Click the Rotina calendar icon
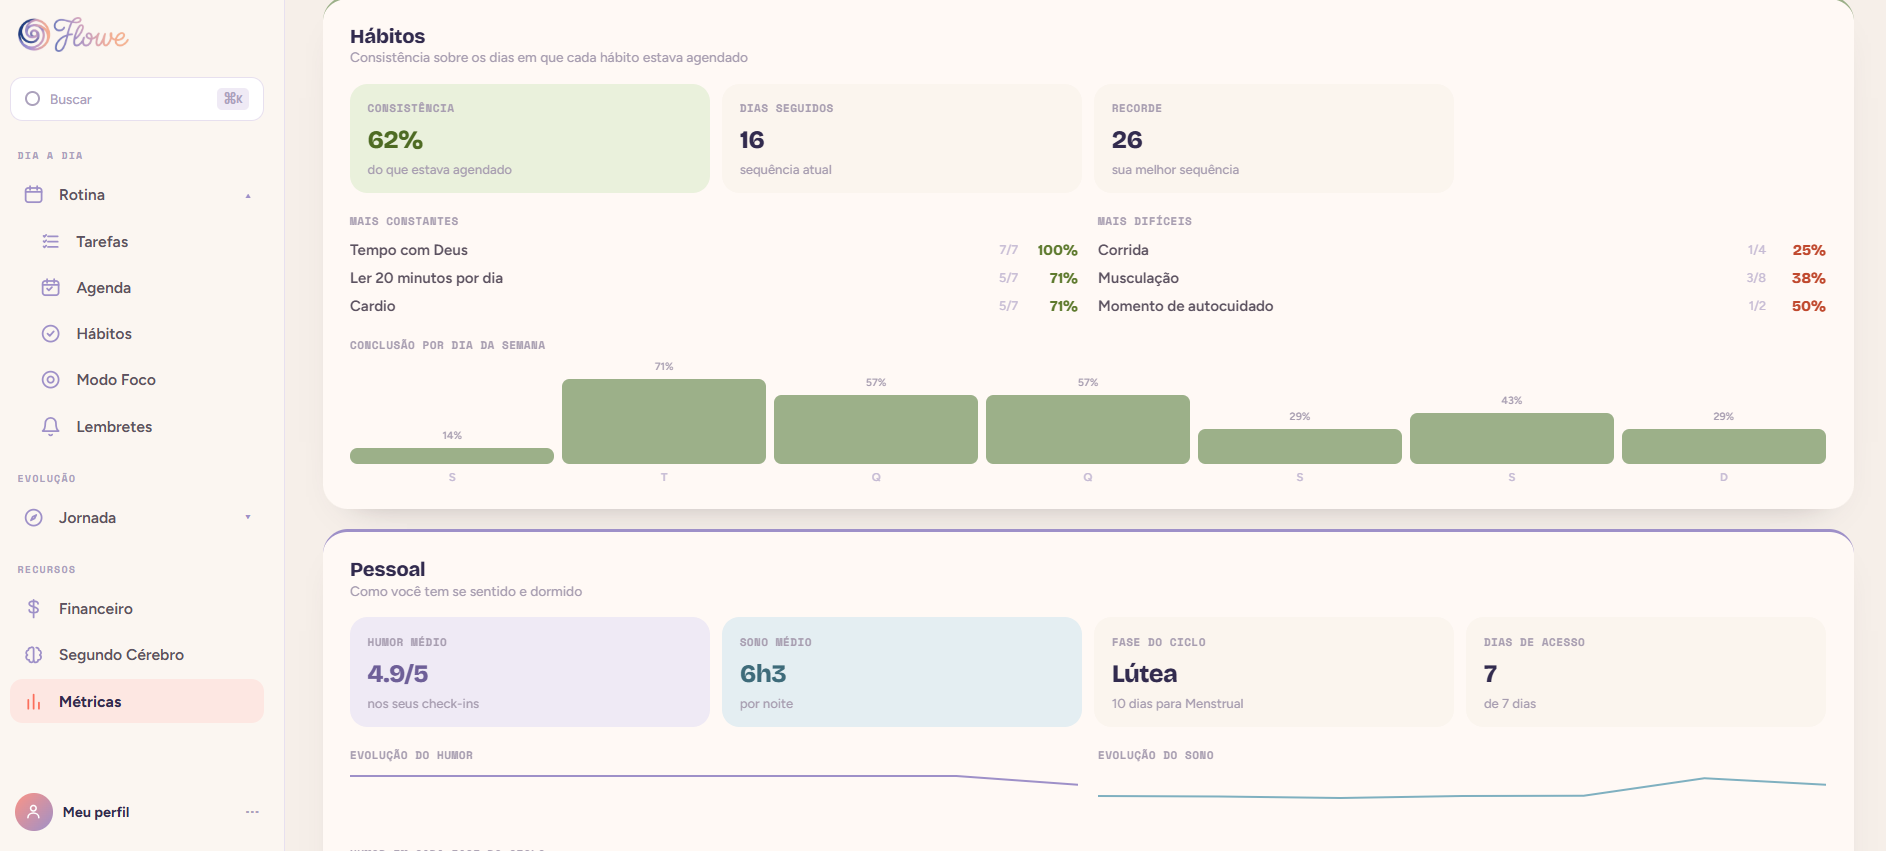The width and height of the screenshot is (1886, 851). coord(34,195)
